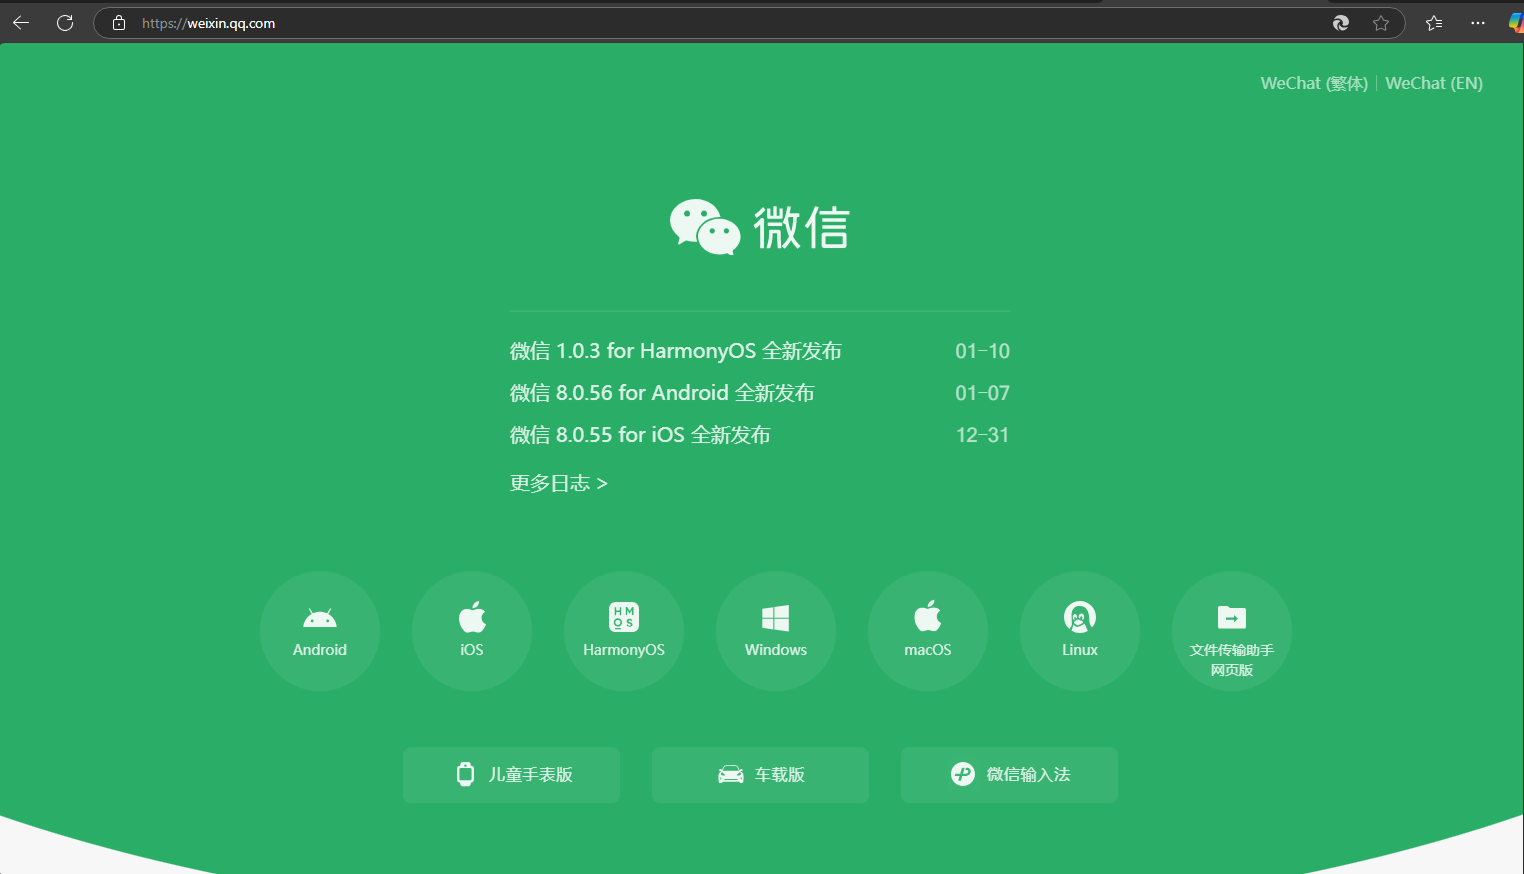Click the 01-07 date text

pos(982,393)
